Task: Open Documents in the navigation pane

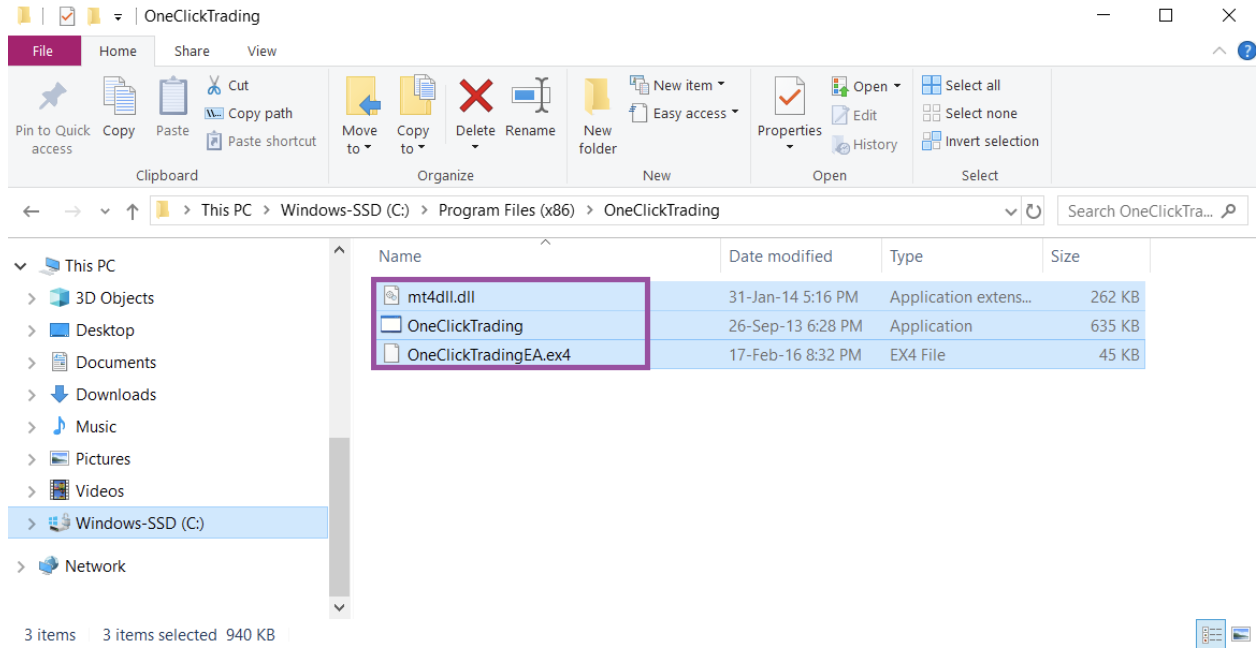Action: click(x=116, y=362)
